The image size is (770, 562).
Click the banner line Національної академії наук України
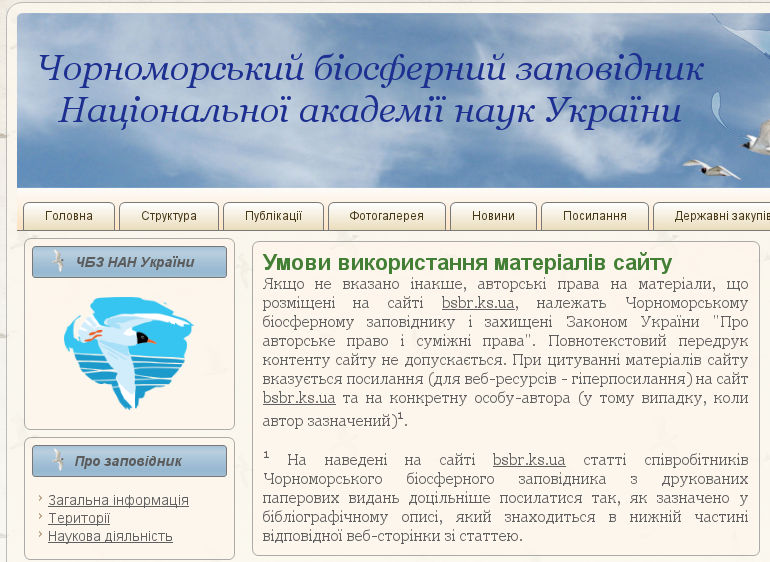pos(370,110)
